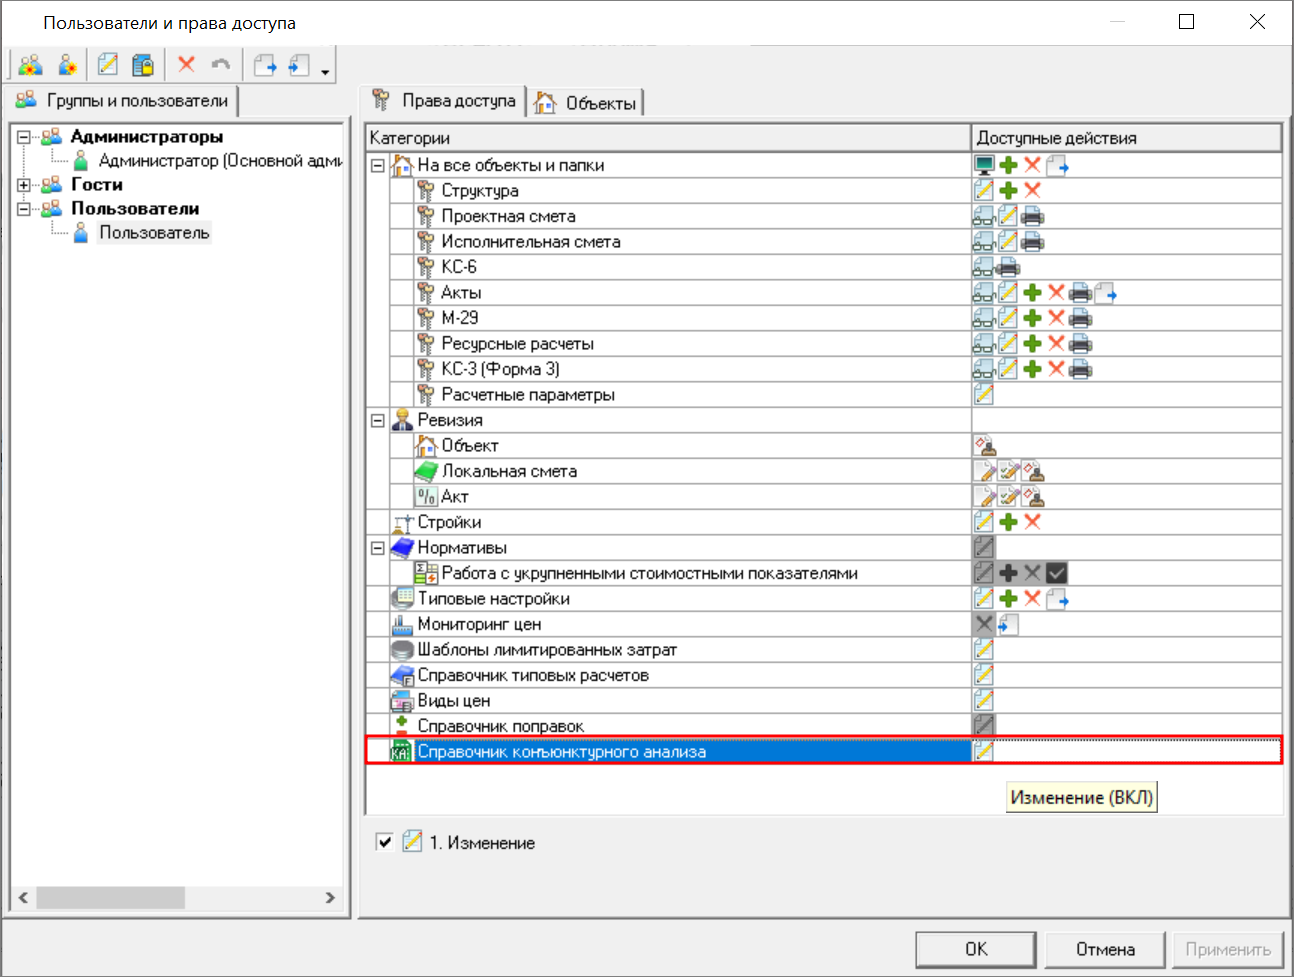Screen dimensions: 1294x977
Task: Toggle the '1. Изменение' checkbox
Action: (x=384, y=842)
